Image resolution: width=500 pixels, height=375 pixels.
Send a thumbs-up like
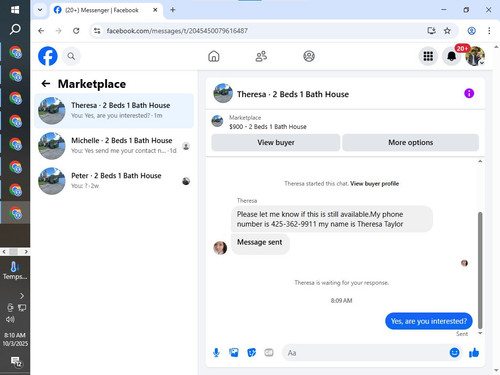474,352
